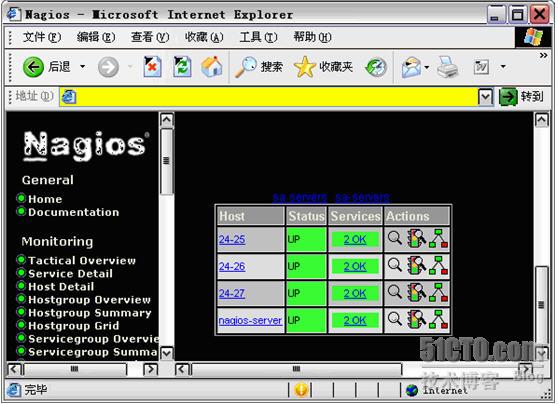View service details icon for nagios-server
Image resolution: width=558 pixels, height=404 pixels.
pyautogui.click(x=416, y=320)
